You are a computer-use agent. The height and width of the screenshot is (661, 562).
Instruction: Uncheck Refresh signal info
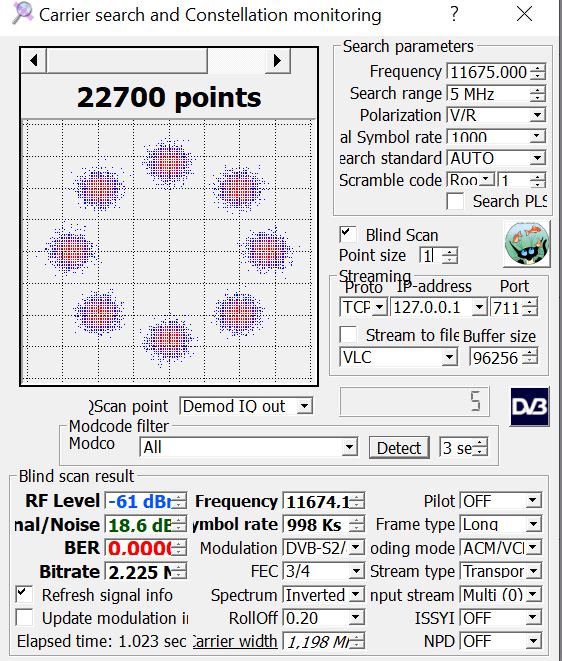coord(24,594)
